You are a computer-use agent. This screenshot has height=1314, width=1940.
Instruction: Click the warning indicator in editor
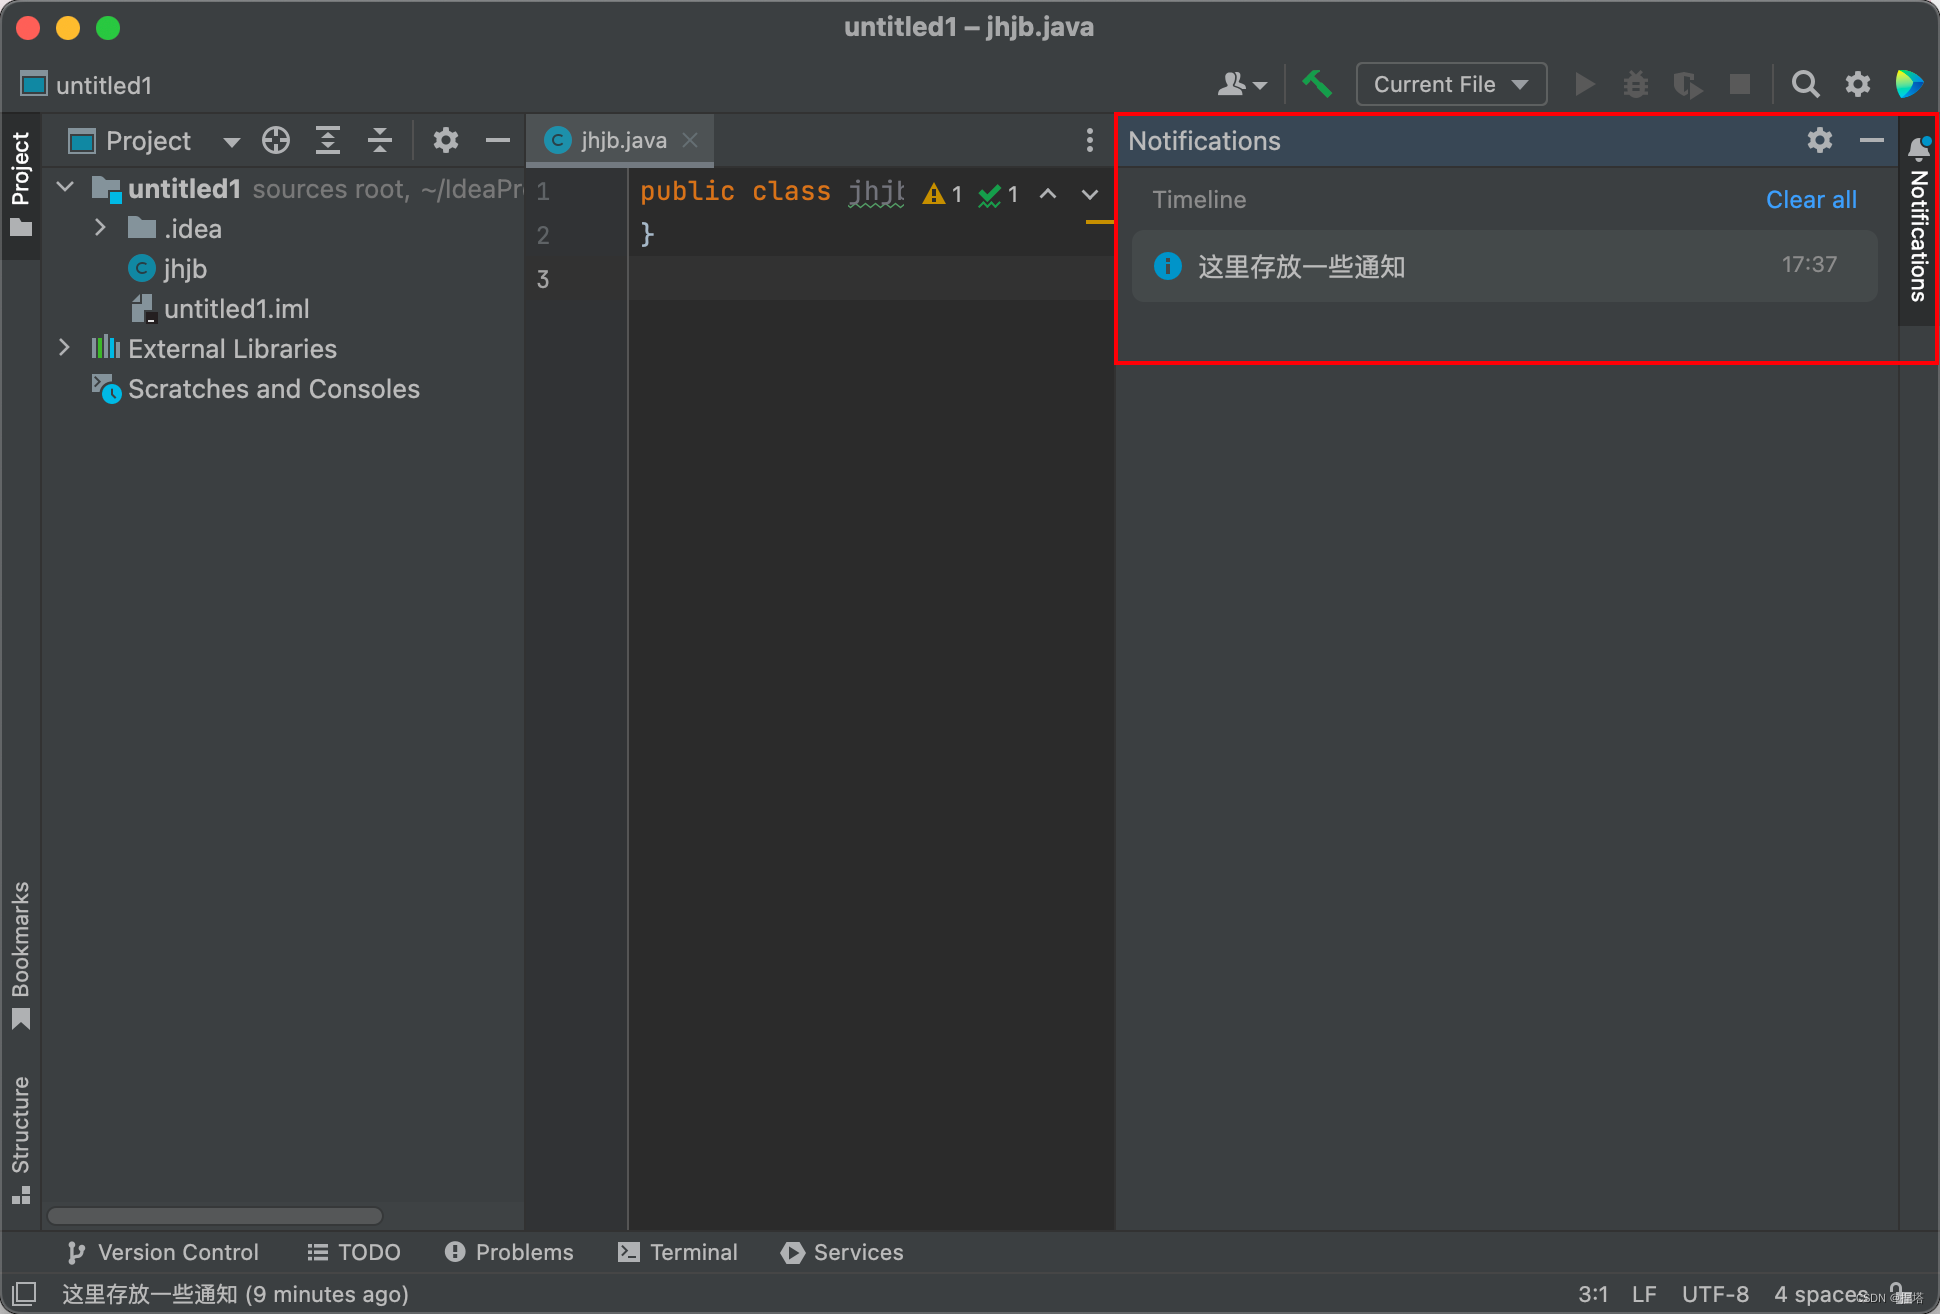tap(942, 194)
